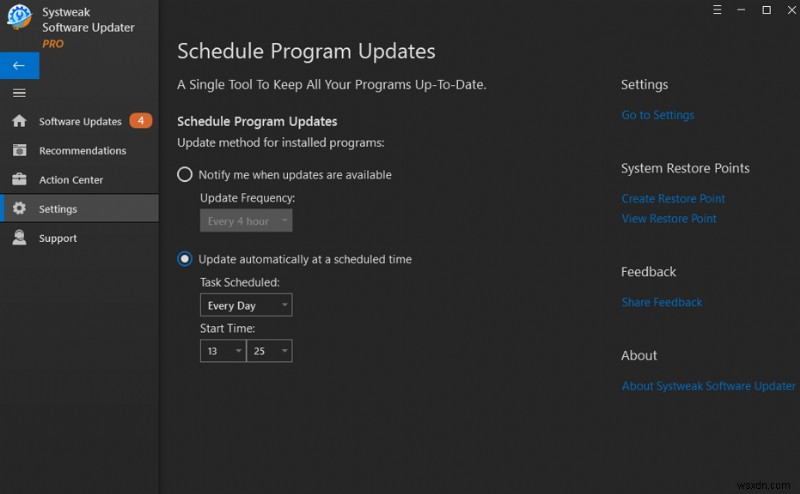Click the Software Updates home icon
The height and width of the screenshot is (494, 800).
click(19, 121)
